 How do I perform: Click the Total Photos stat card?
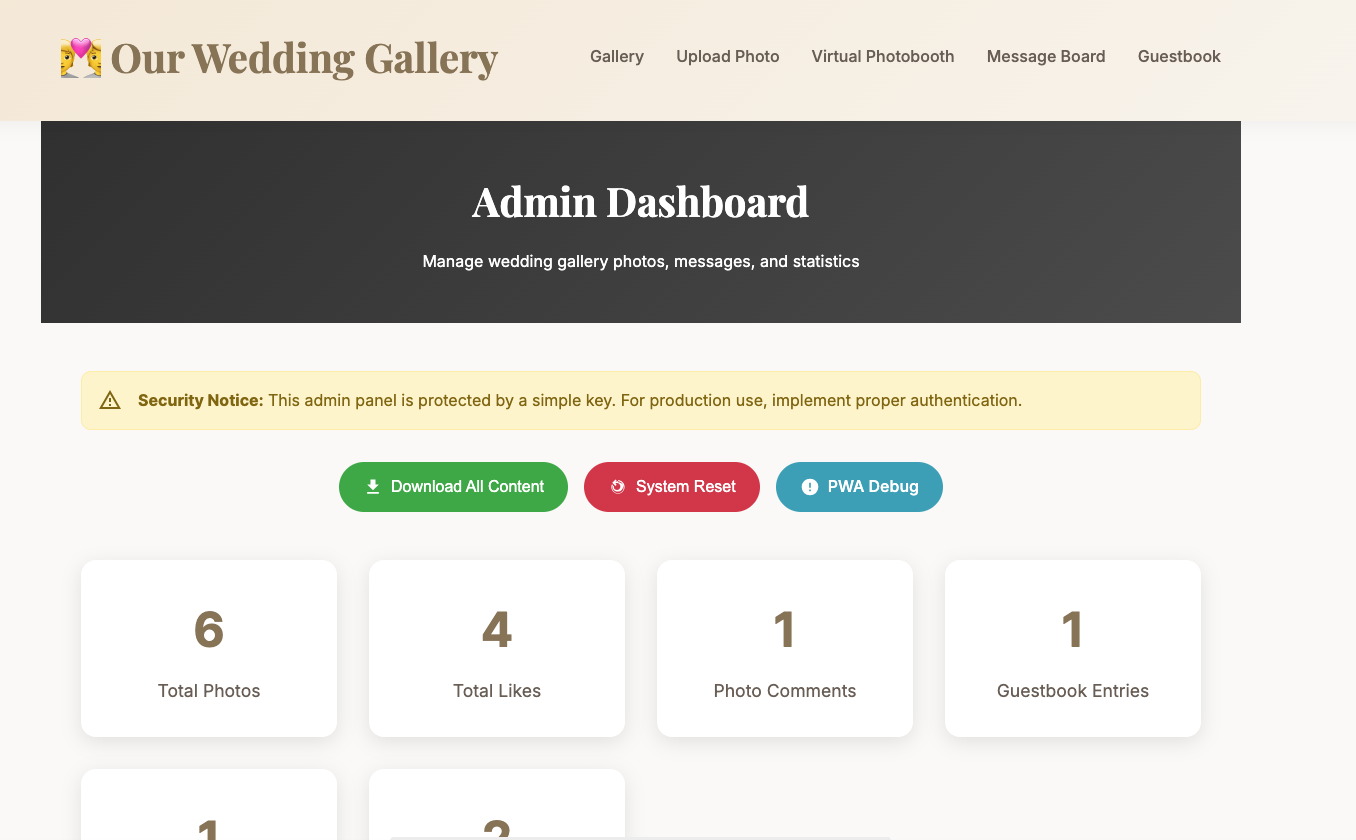coord(208,648)
